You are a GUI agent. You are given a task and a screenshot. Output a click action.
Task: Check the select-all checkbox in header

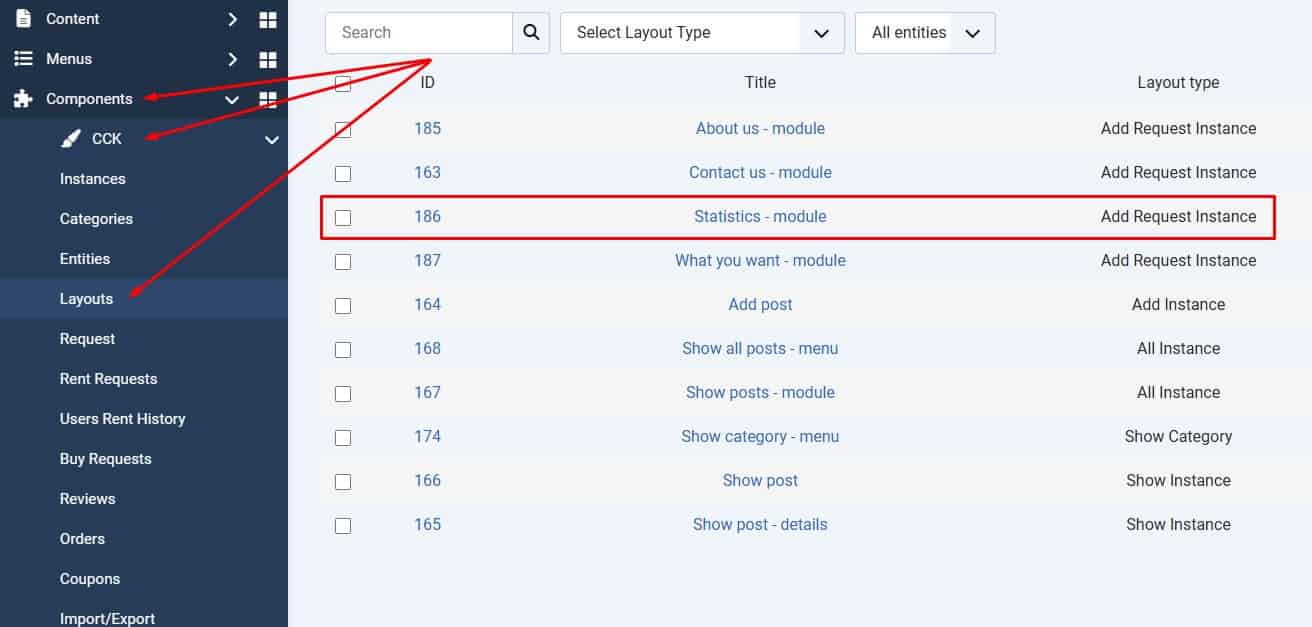tap(343, 83)
